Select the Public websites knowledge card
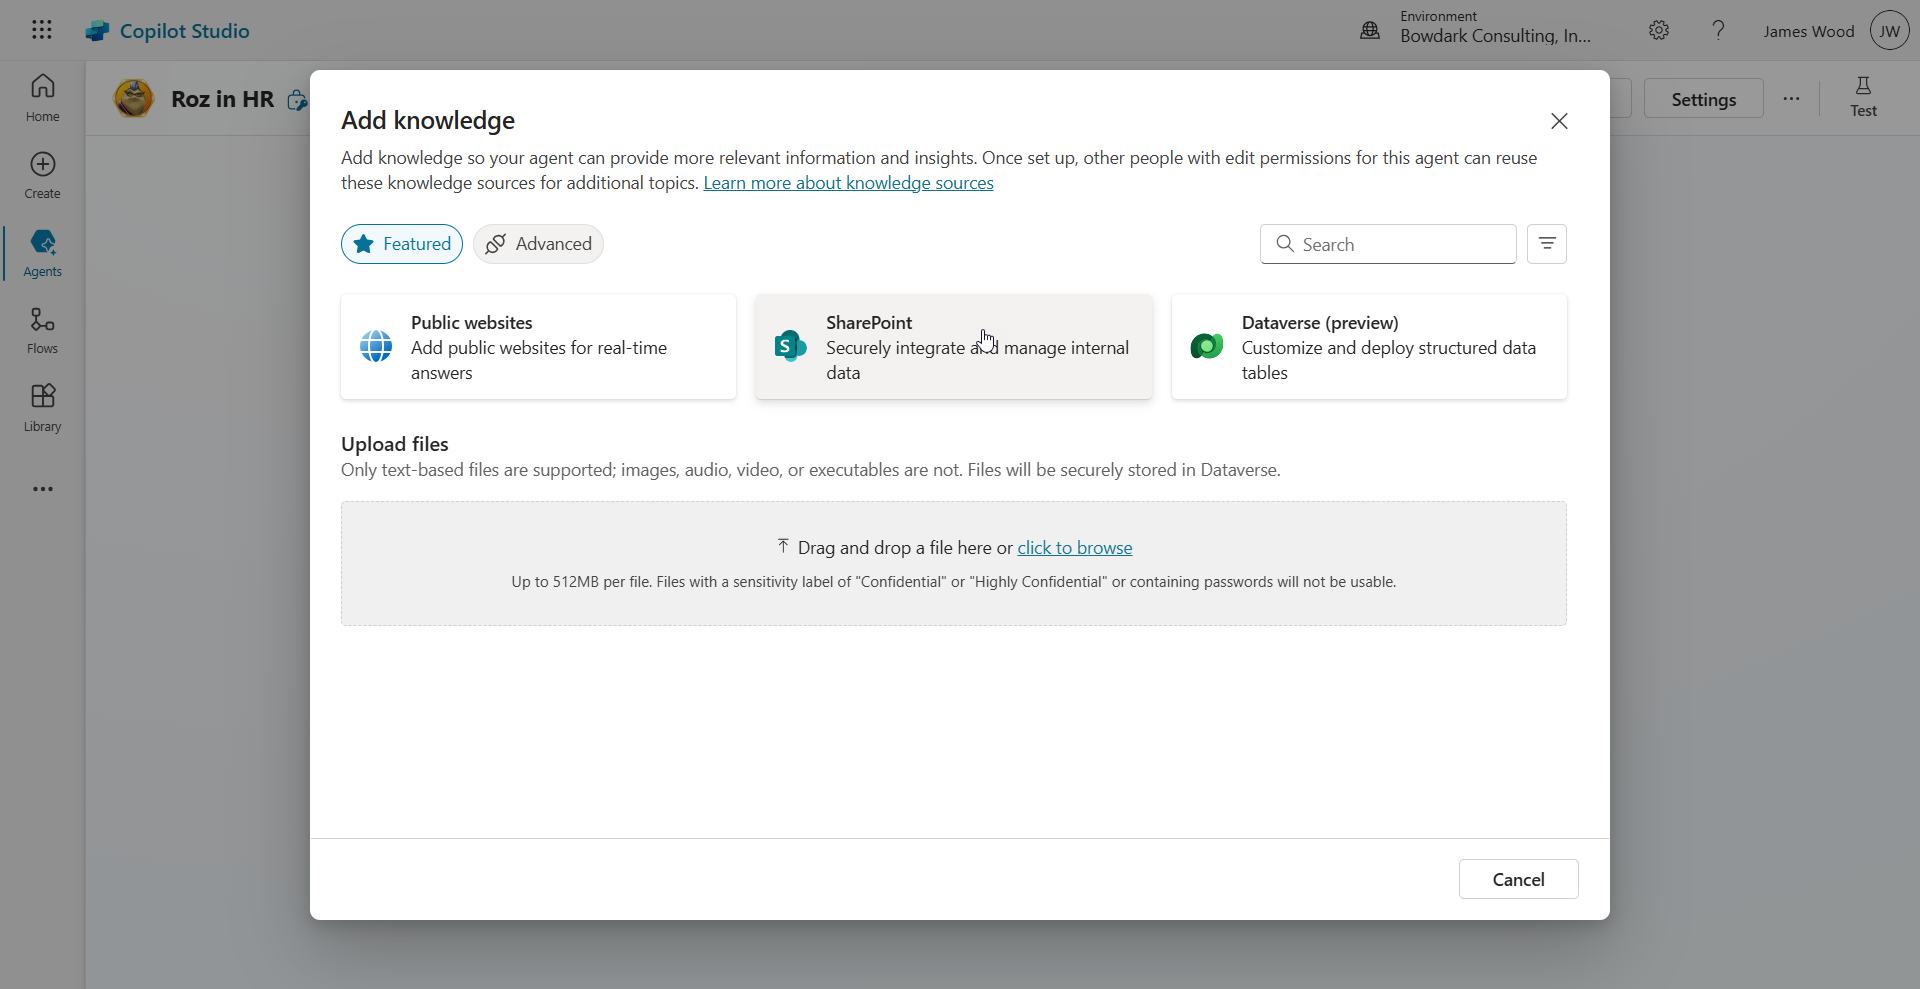 point(538,347)
